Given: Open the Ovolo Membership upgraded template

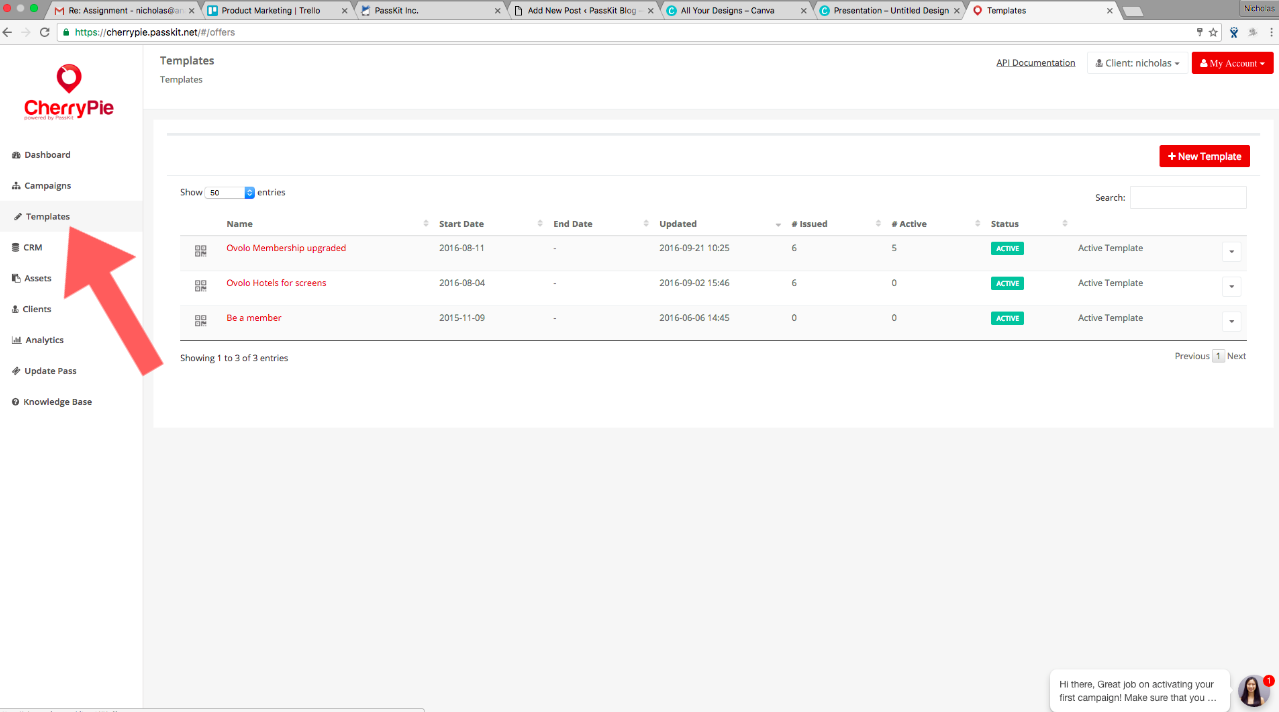Looking at the screenshot, I should 286,248.
